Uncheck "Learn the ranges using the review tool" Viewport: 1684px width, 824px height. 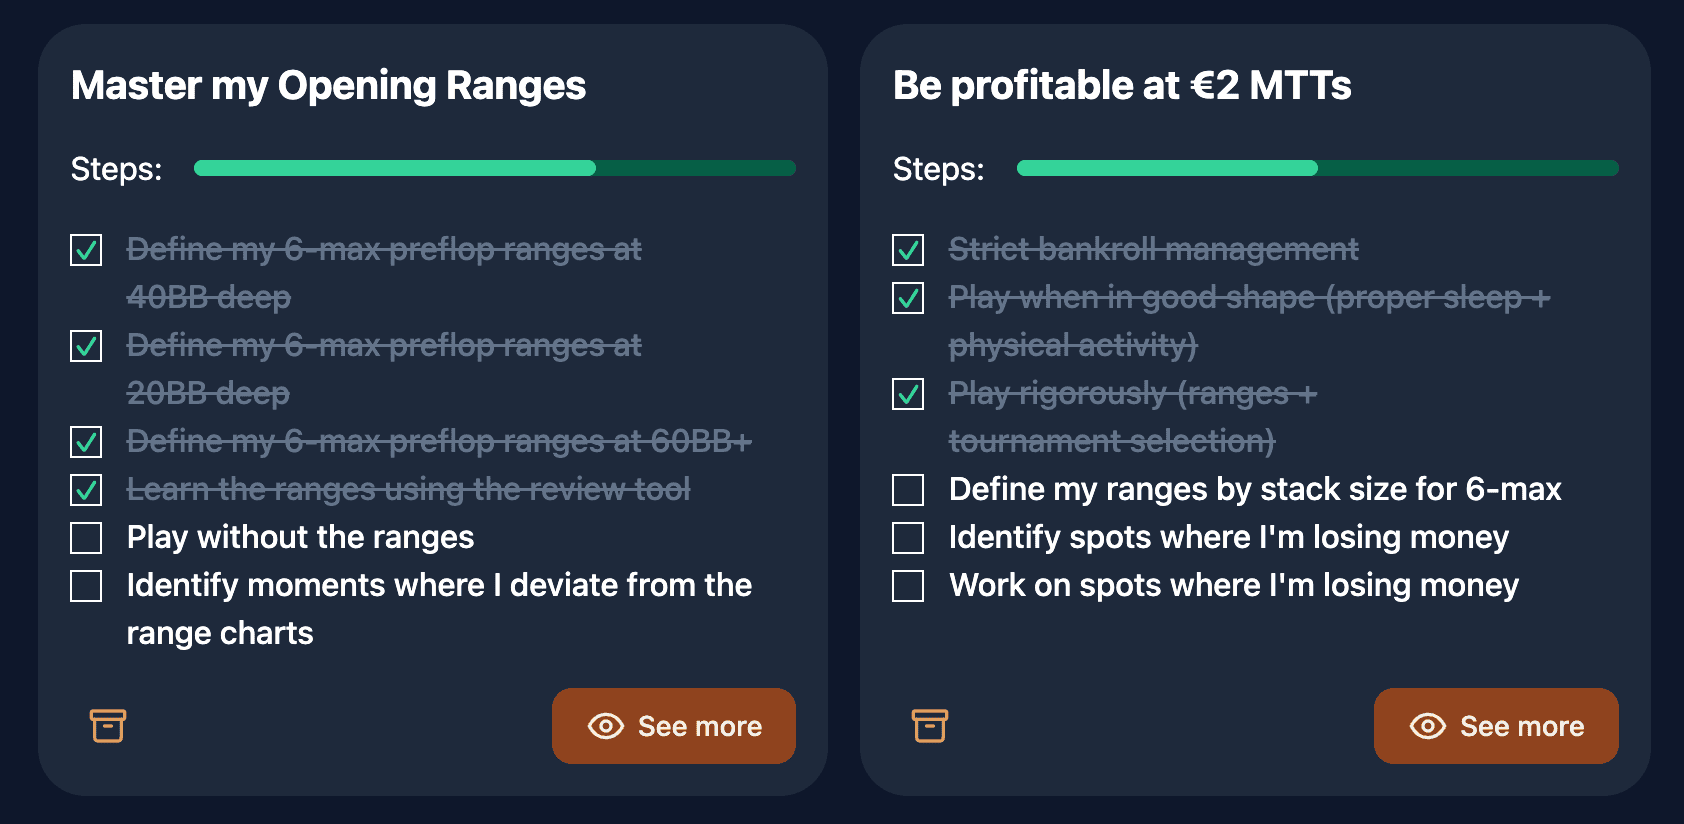86,489
